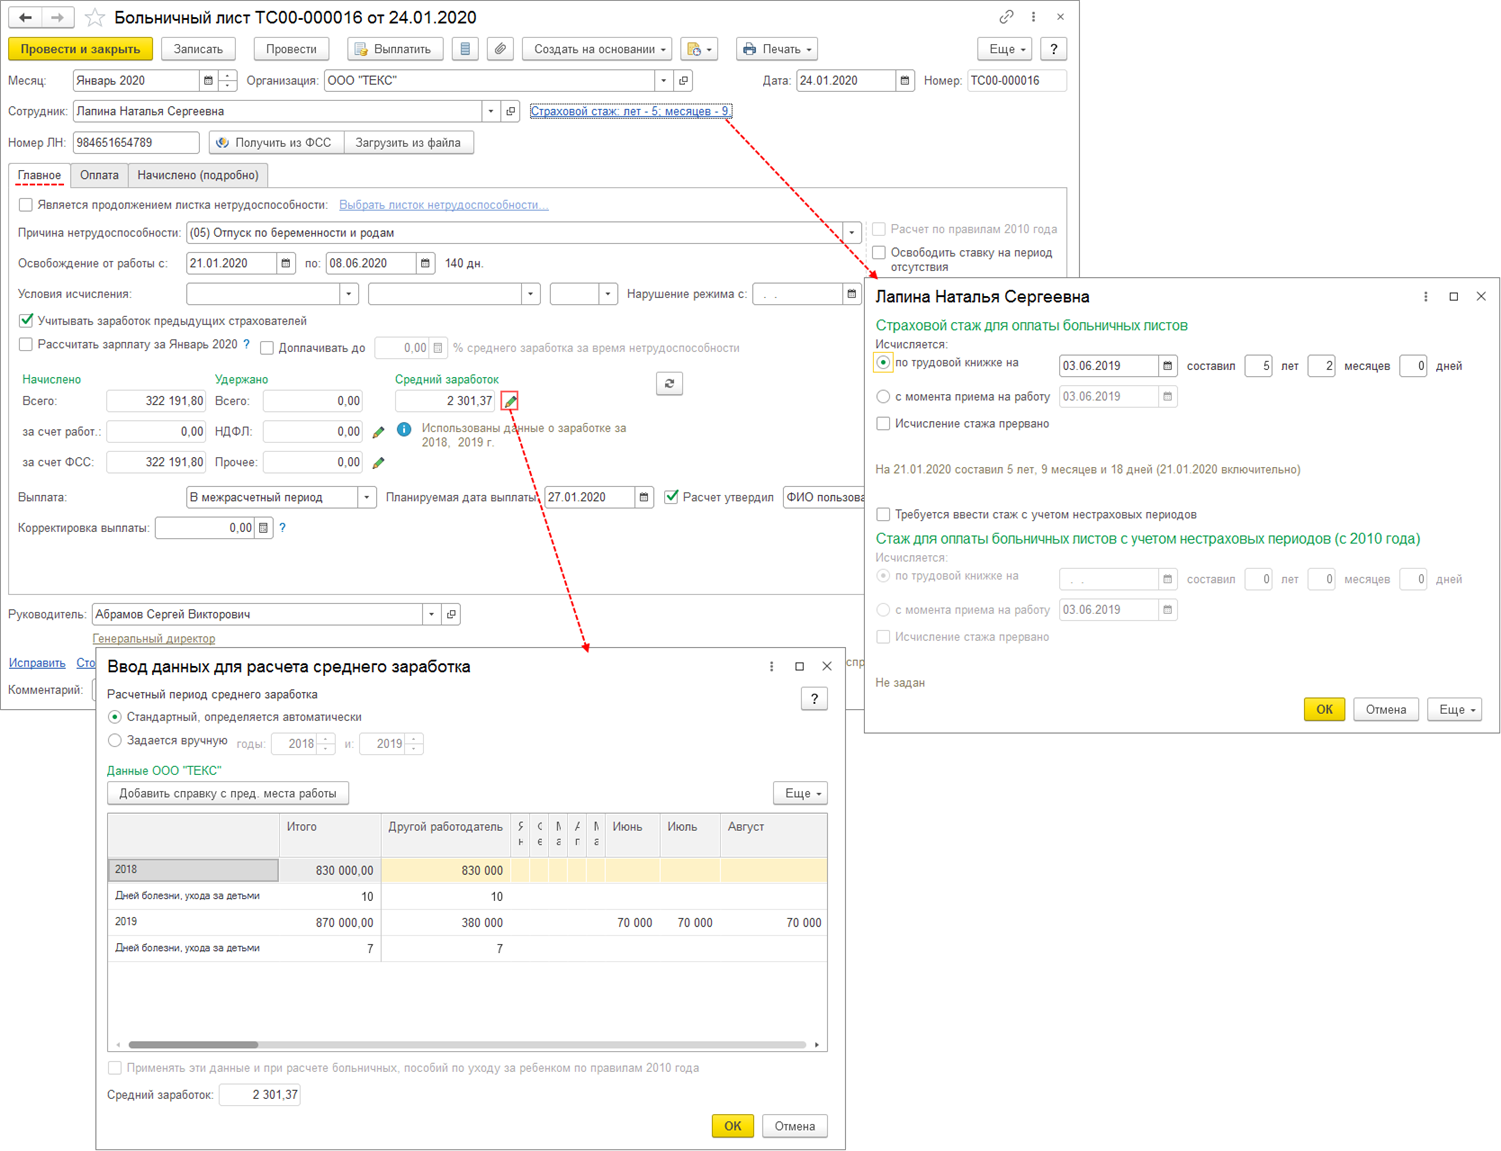Open three-dot menu in Ввод данных dialog
This screenshot has width=1501, height=1151.
click(x=771, y=667)
